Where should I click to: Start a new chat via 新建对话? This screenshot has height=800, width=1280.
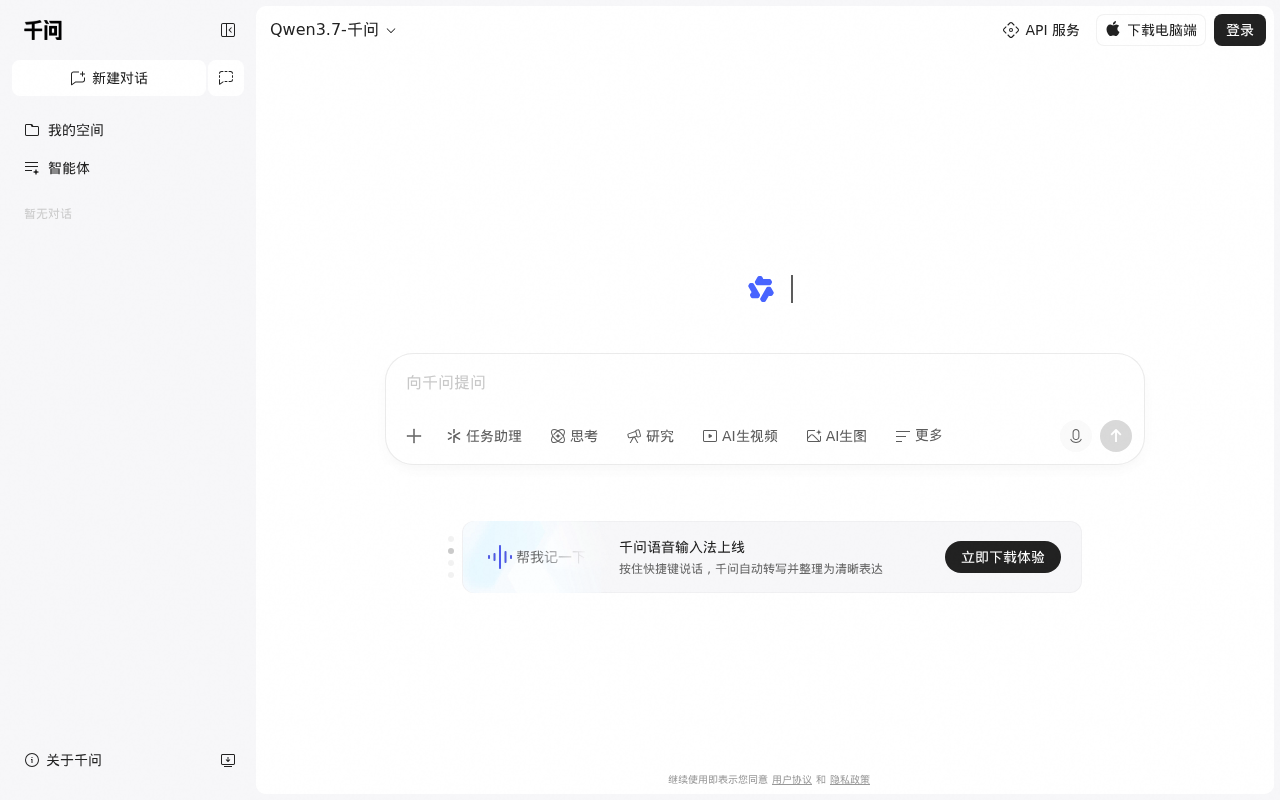pos(109,78)
